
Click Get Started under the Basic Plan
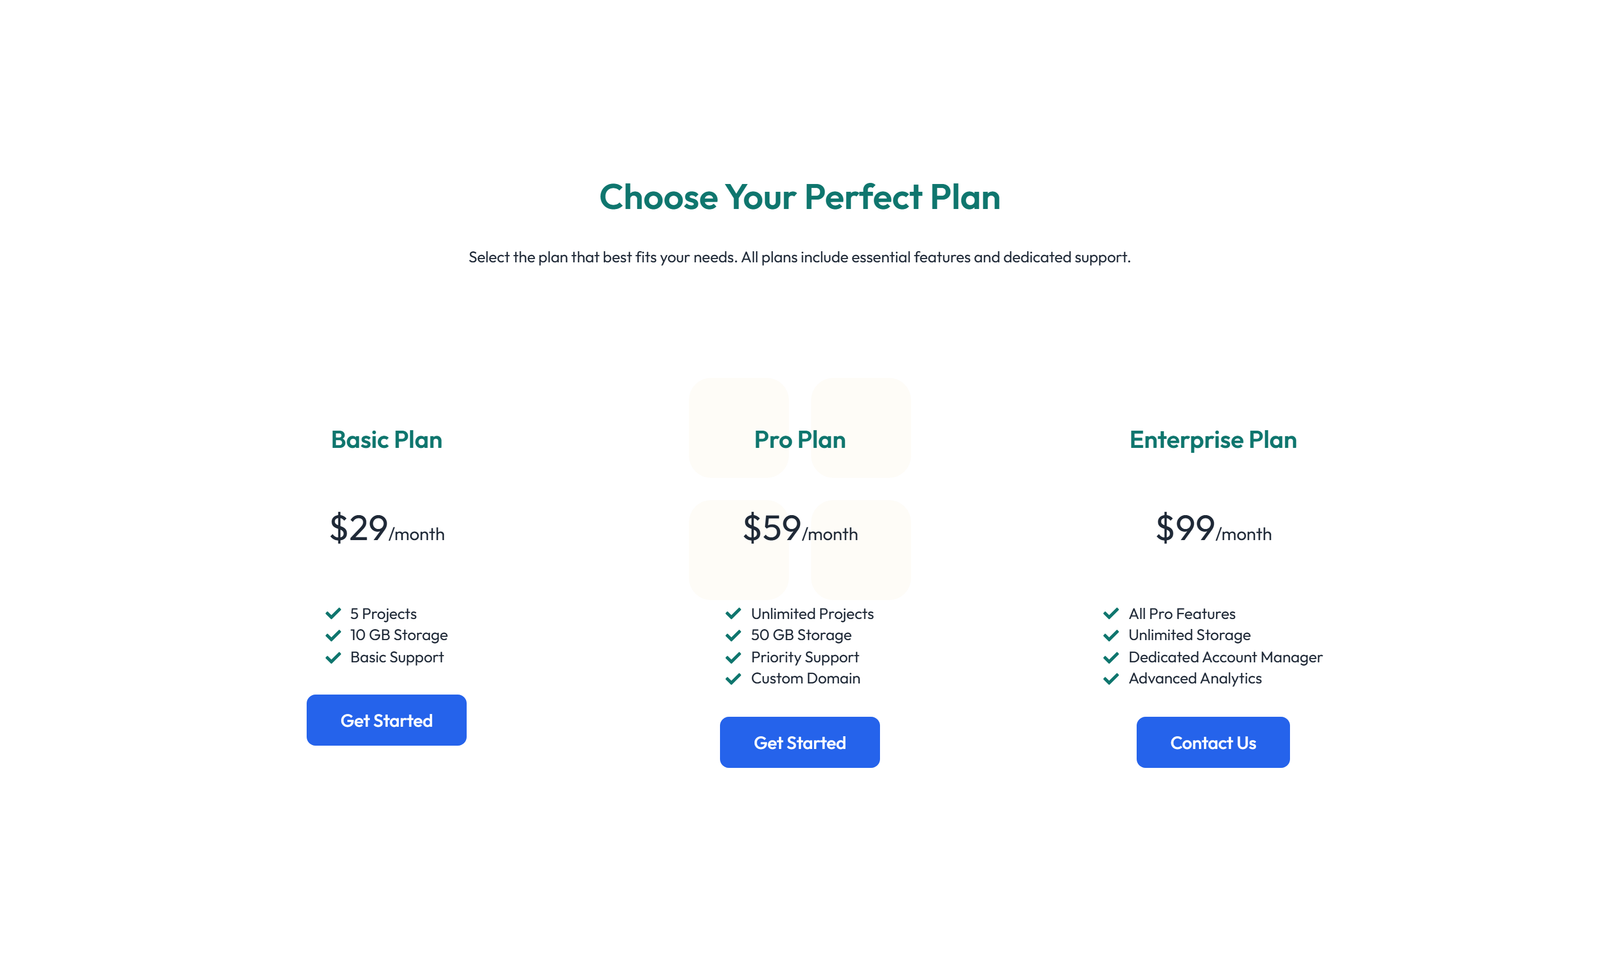(x=386, y=719)
